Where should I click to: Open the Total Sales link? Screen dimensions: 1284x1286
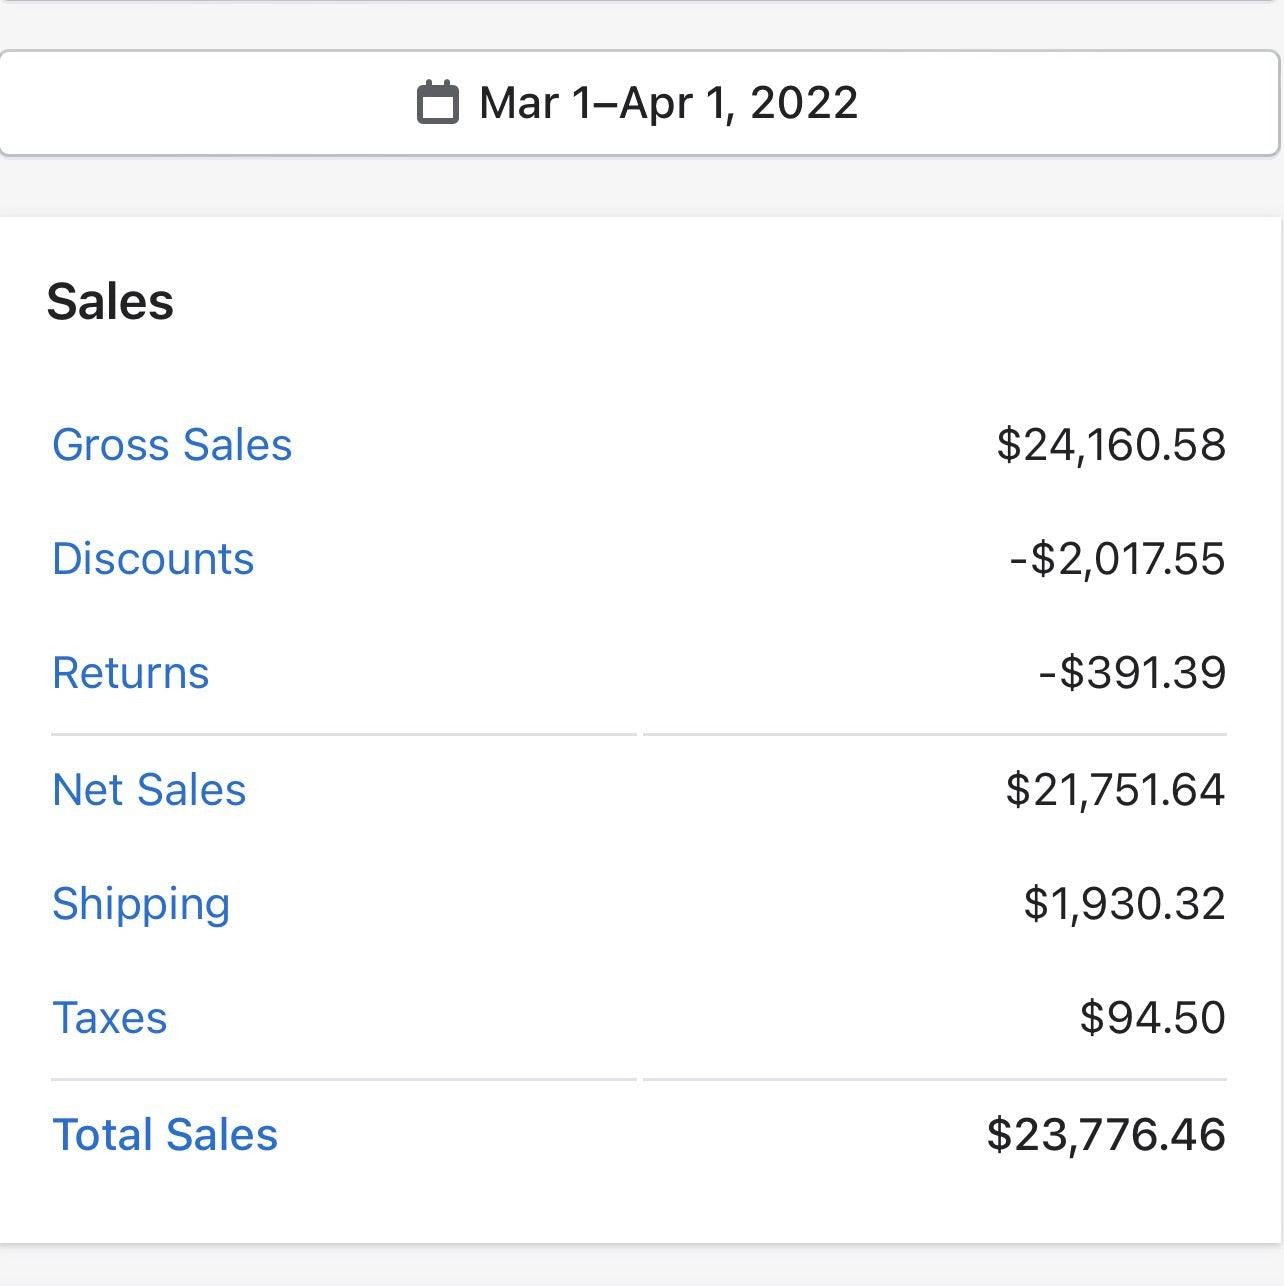click(165, 1135)
